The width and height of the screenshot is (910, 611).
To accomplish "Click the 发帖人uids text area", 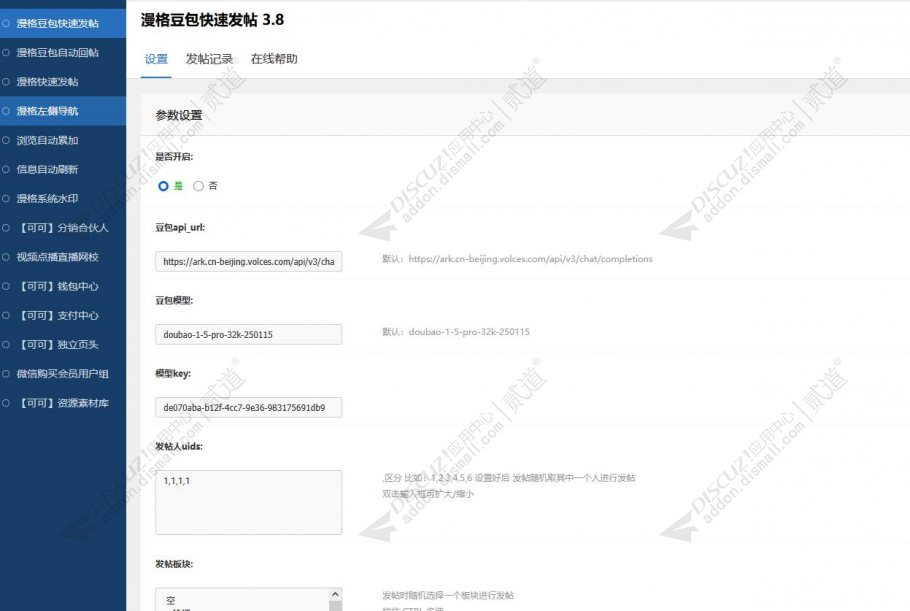I will 248,502.
